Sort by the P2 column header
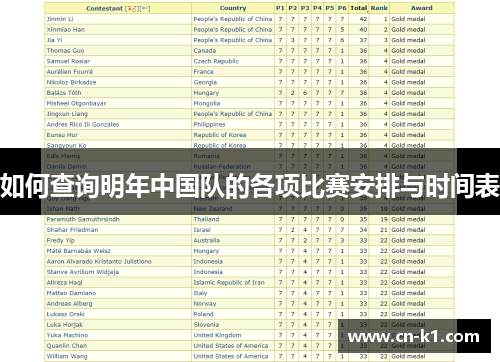Viewport: 500px width, 362px height. point(292,8)
